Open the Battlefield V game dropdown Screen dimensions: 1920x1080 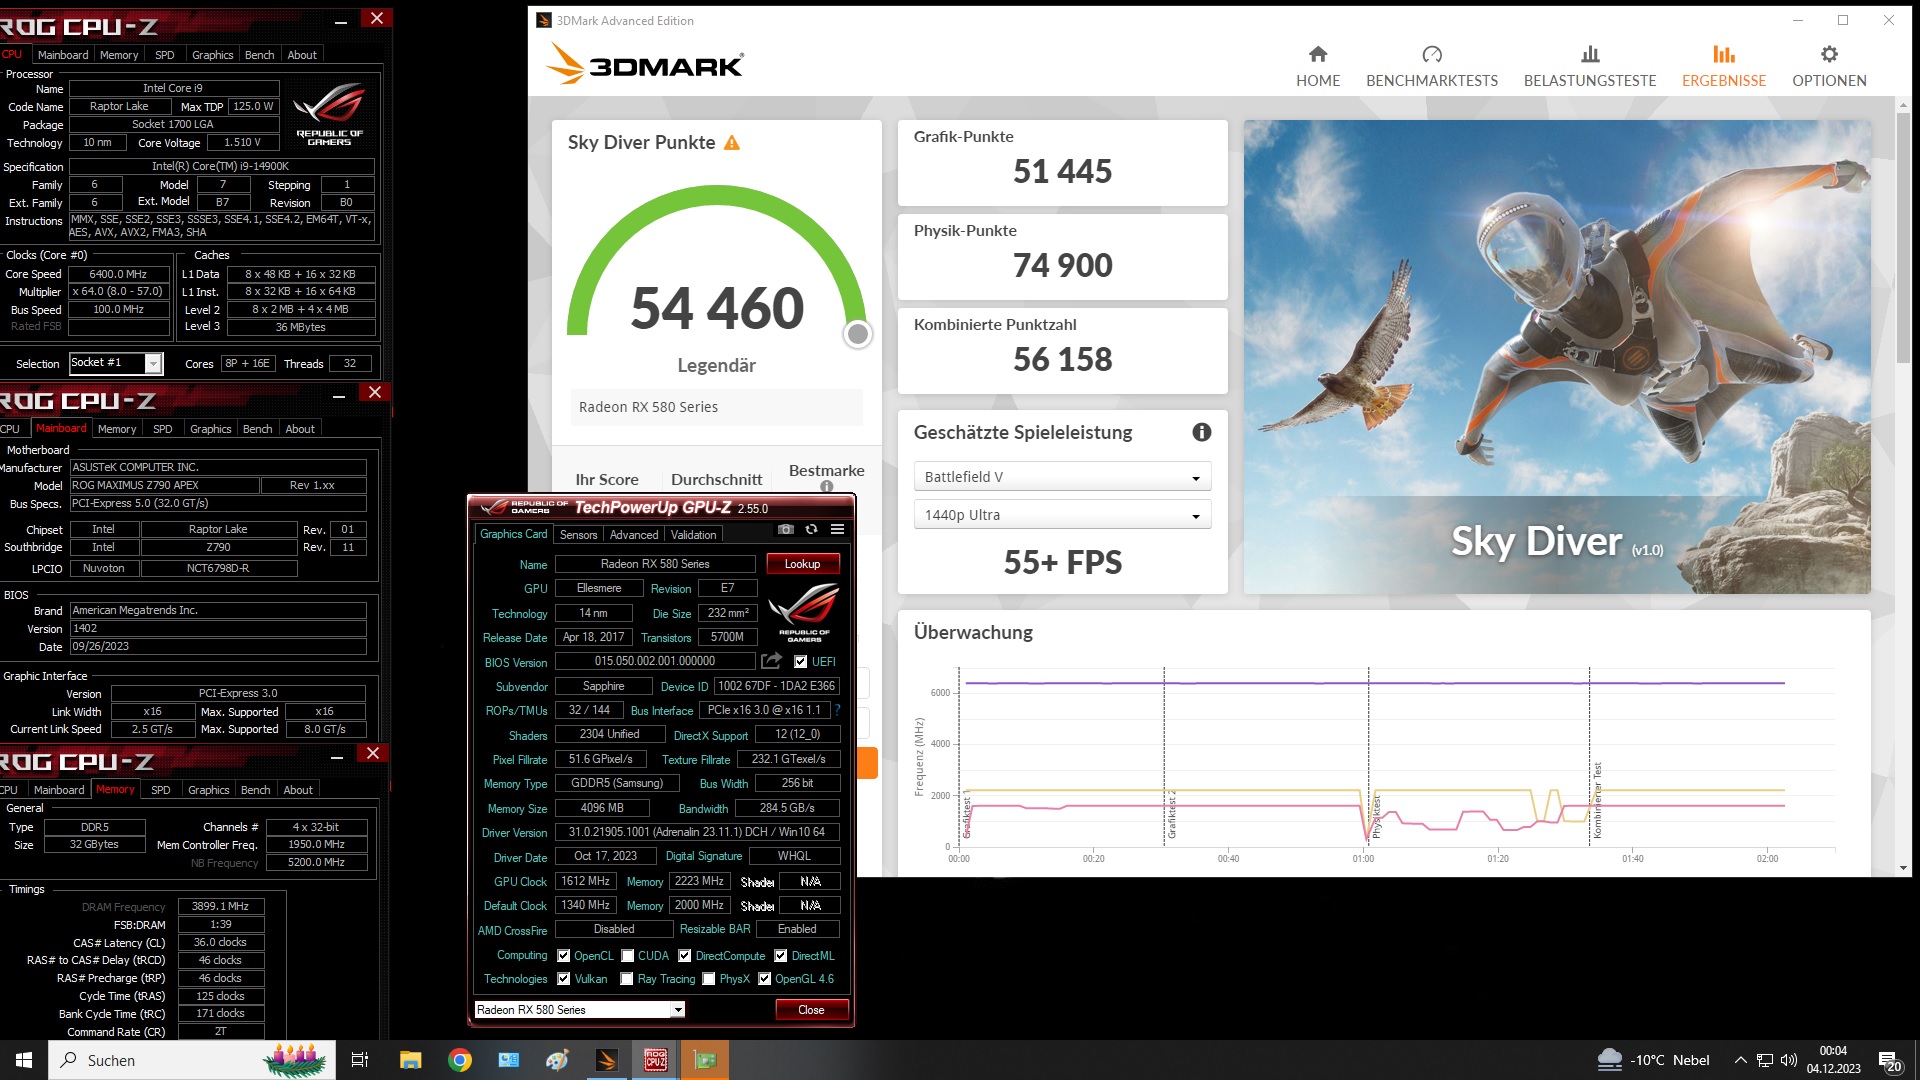[1062, 477]
